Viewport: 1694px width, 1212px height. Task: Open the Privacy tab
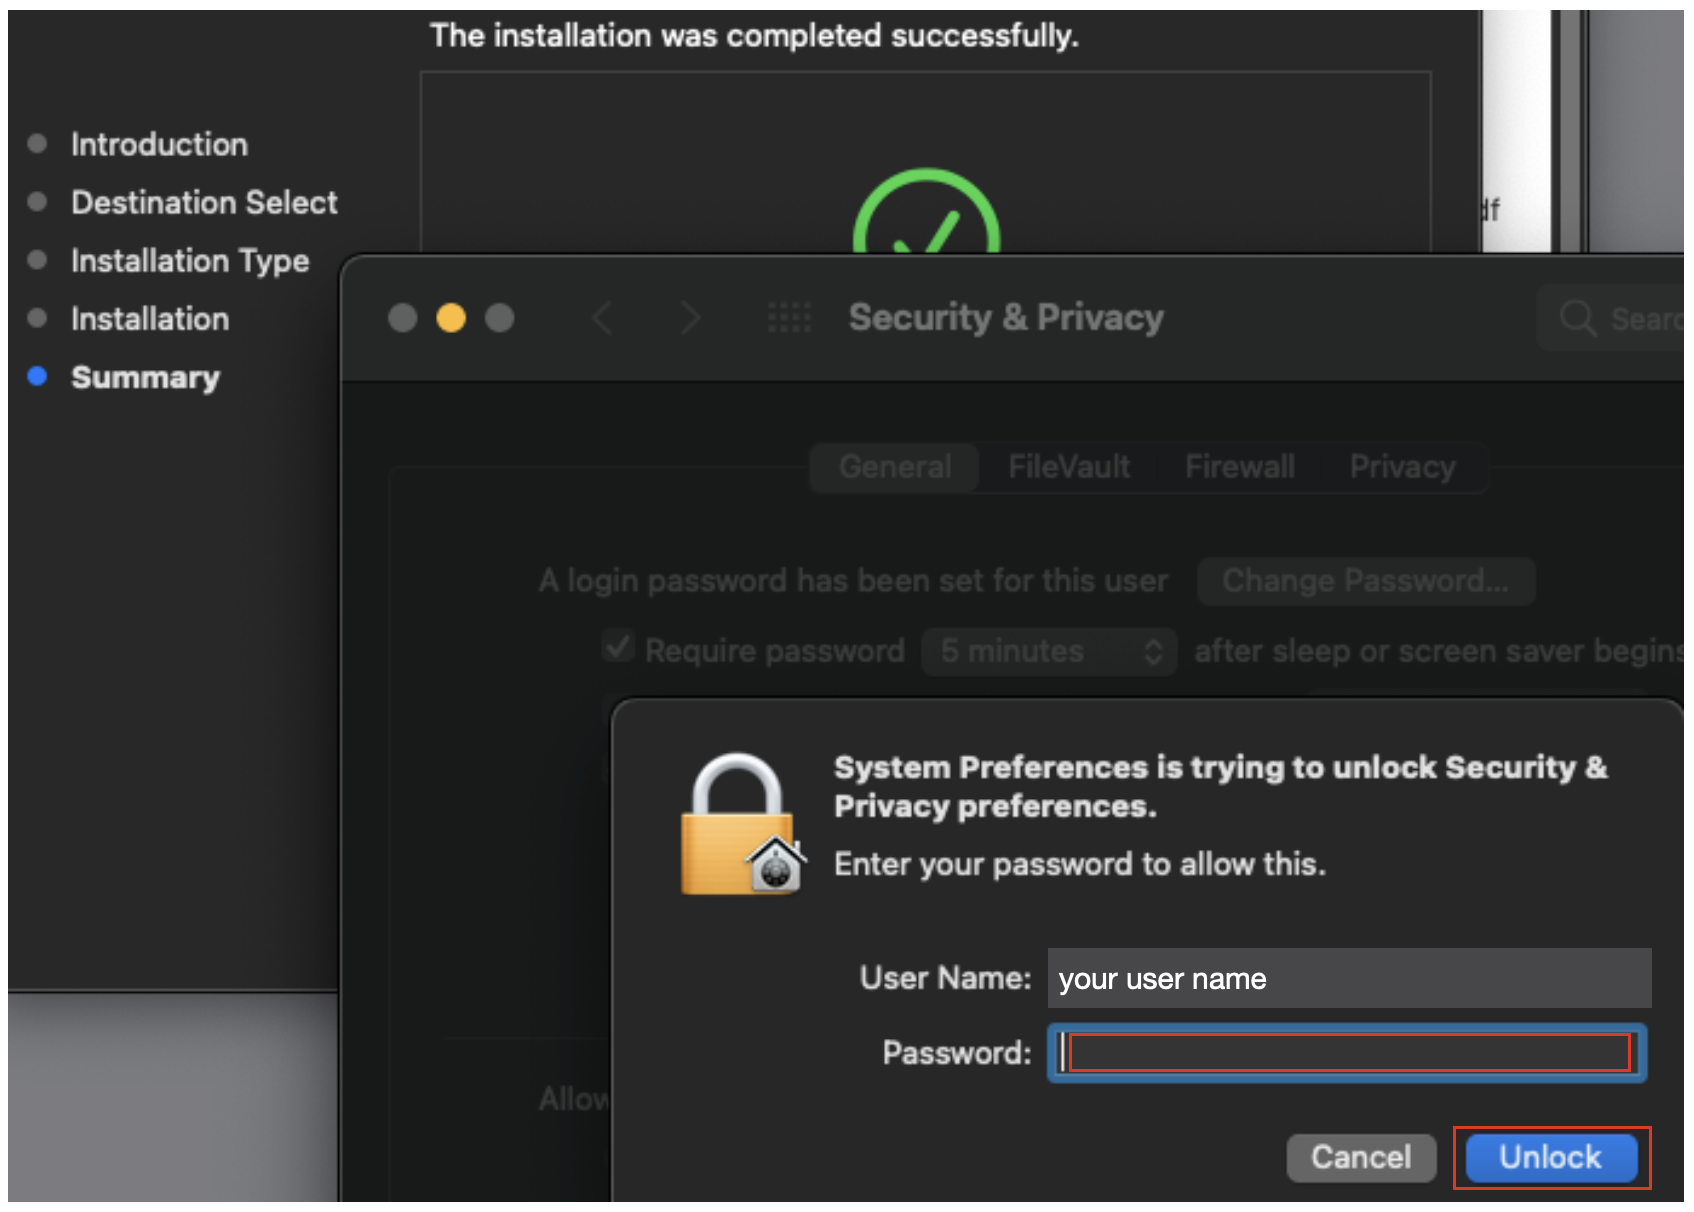(x=1402, y=467)
